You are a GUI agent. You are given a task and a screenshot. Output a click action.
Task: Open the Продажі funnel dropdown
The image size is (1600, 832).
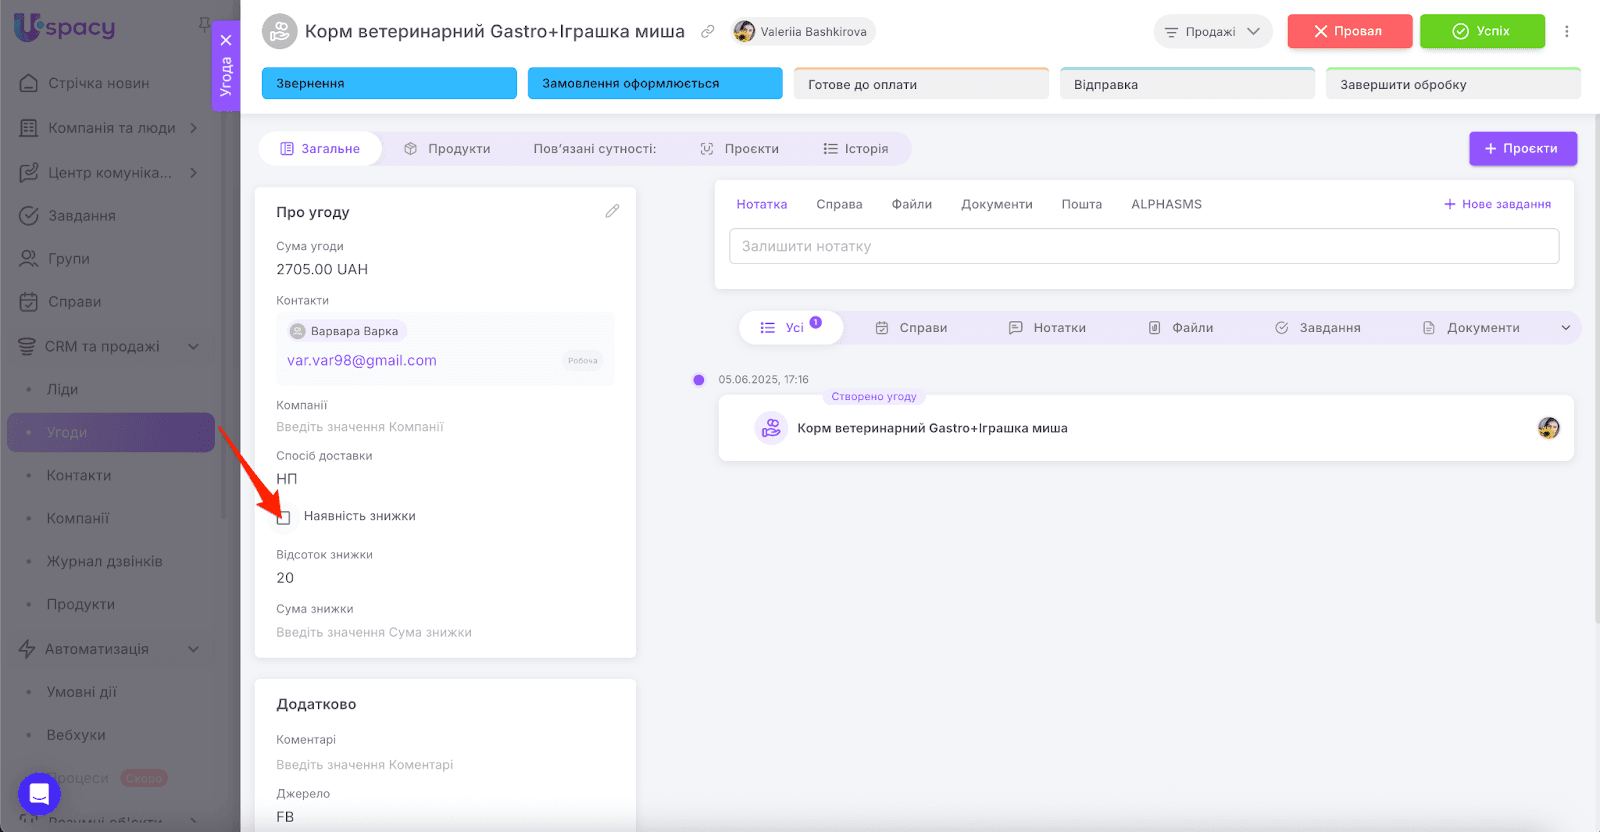point(1212,32)
